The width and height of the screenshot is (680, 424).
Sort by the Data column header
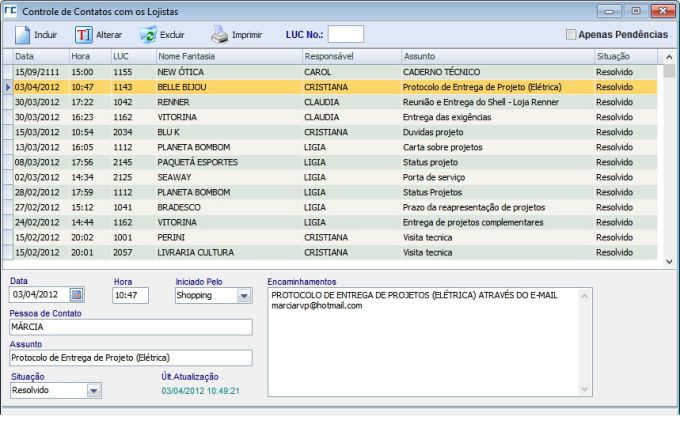coord(41,56)
